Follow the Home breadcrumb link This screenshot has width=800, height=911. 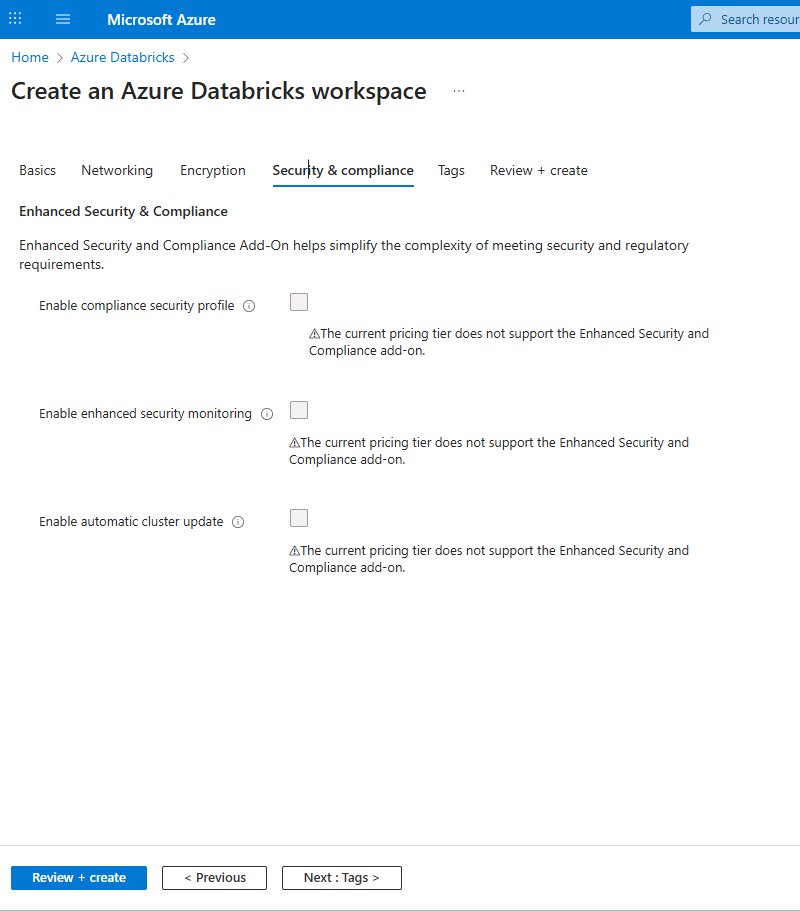tap(30, 58)
